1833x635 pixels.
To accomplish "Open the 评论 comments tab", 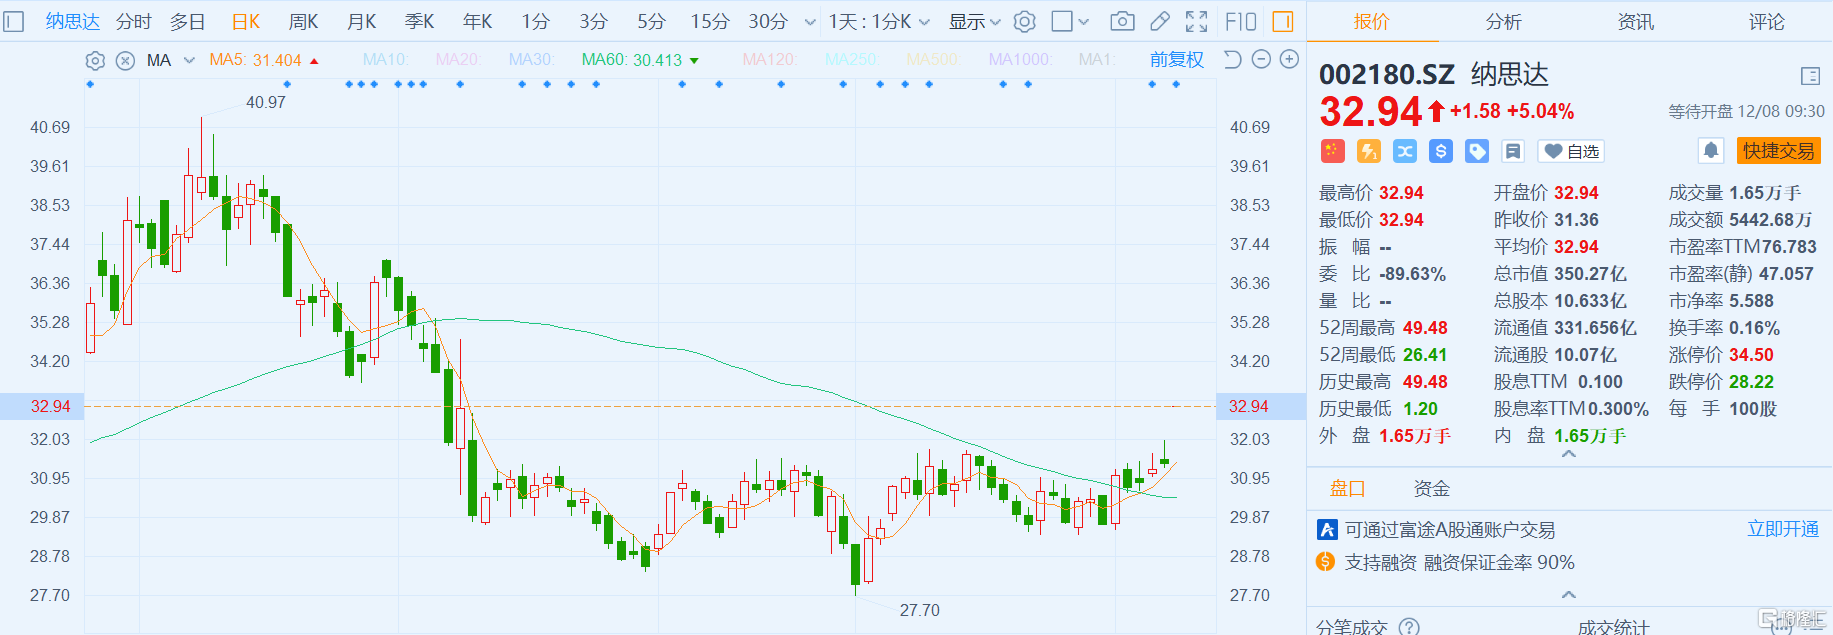I will coord(1767,21).
